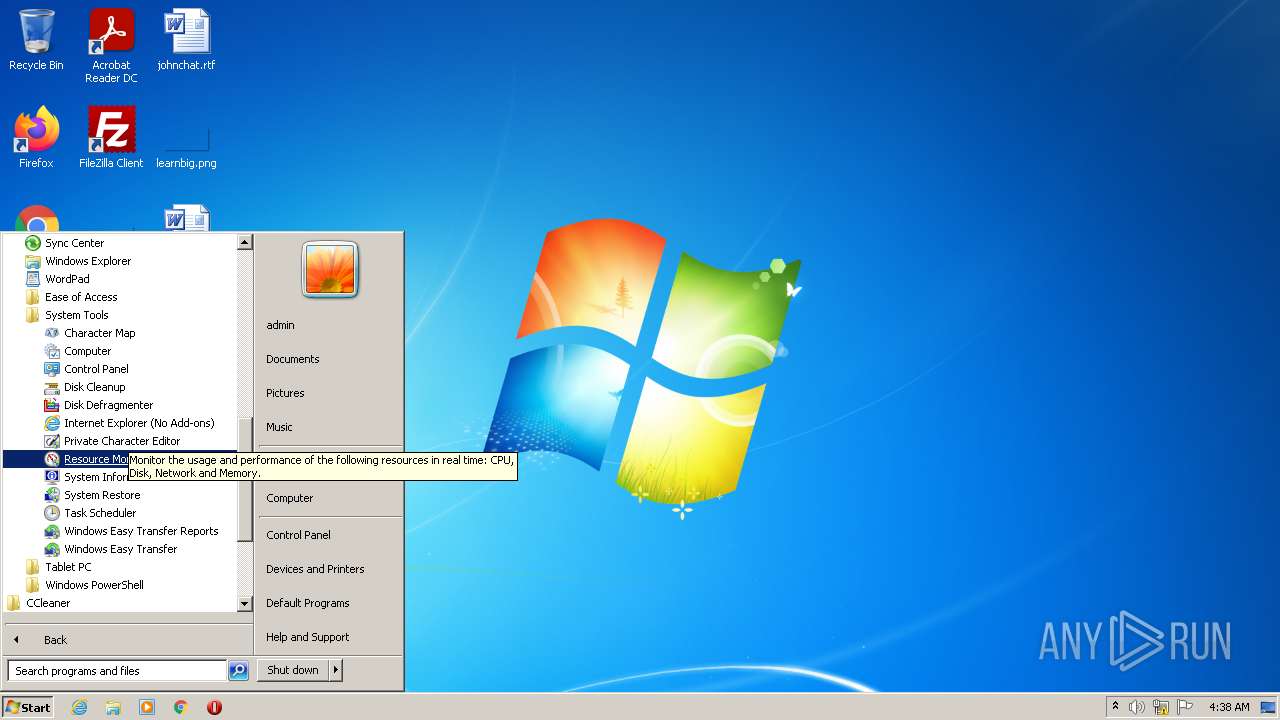Click the programs list scrollbar thumb

pos(244,480)
